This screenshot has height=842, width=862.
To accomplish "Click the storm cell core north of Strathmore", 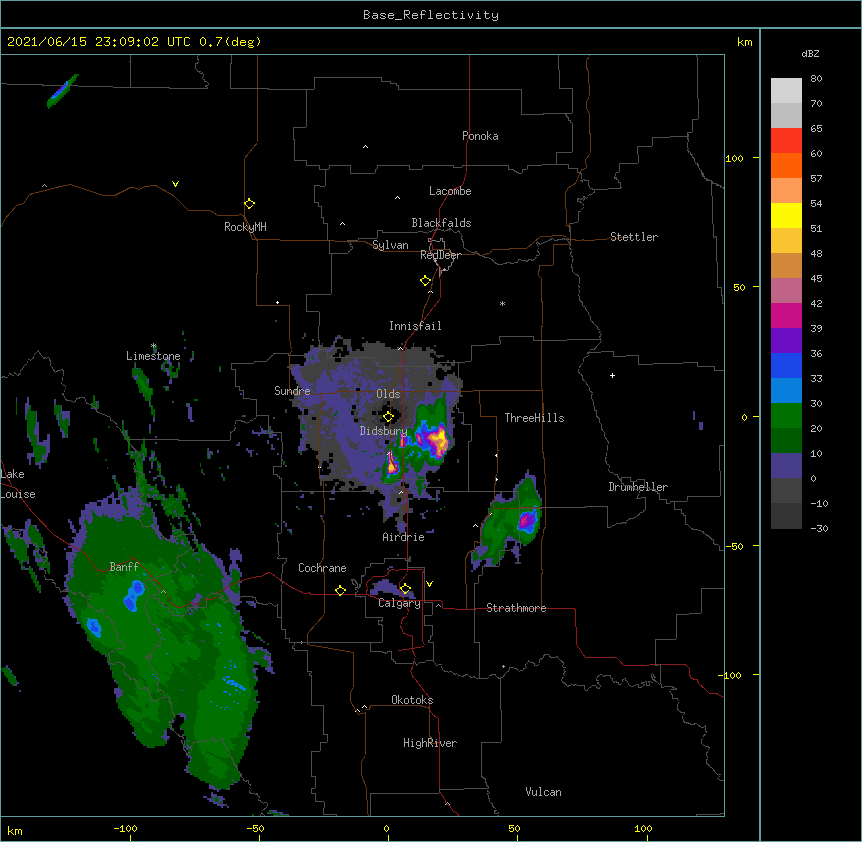I will 527,519.
